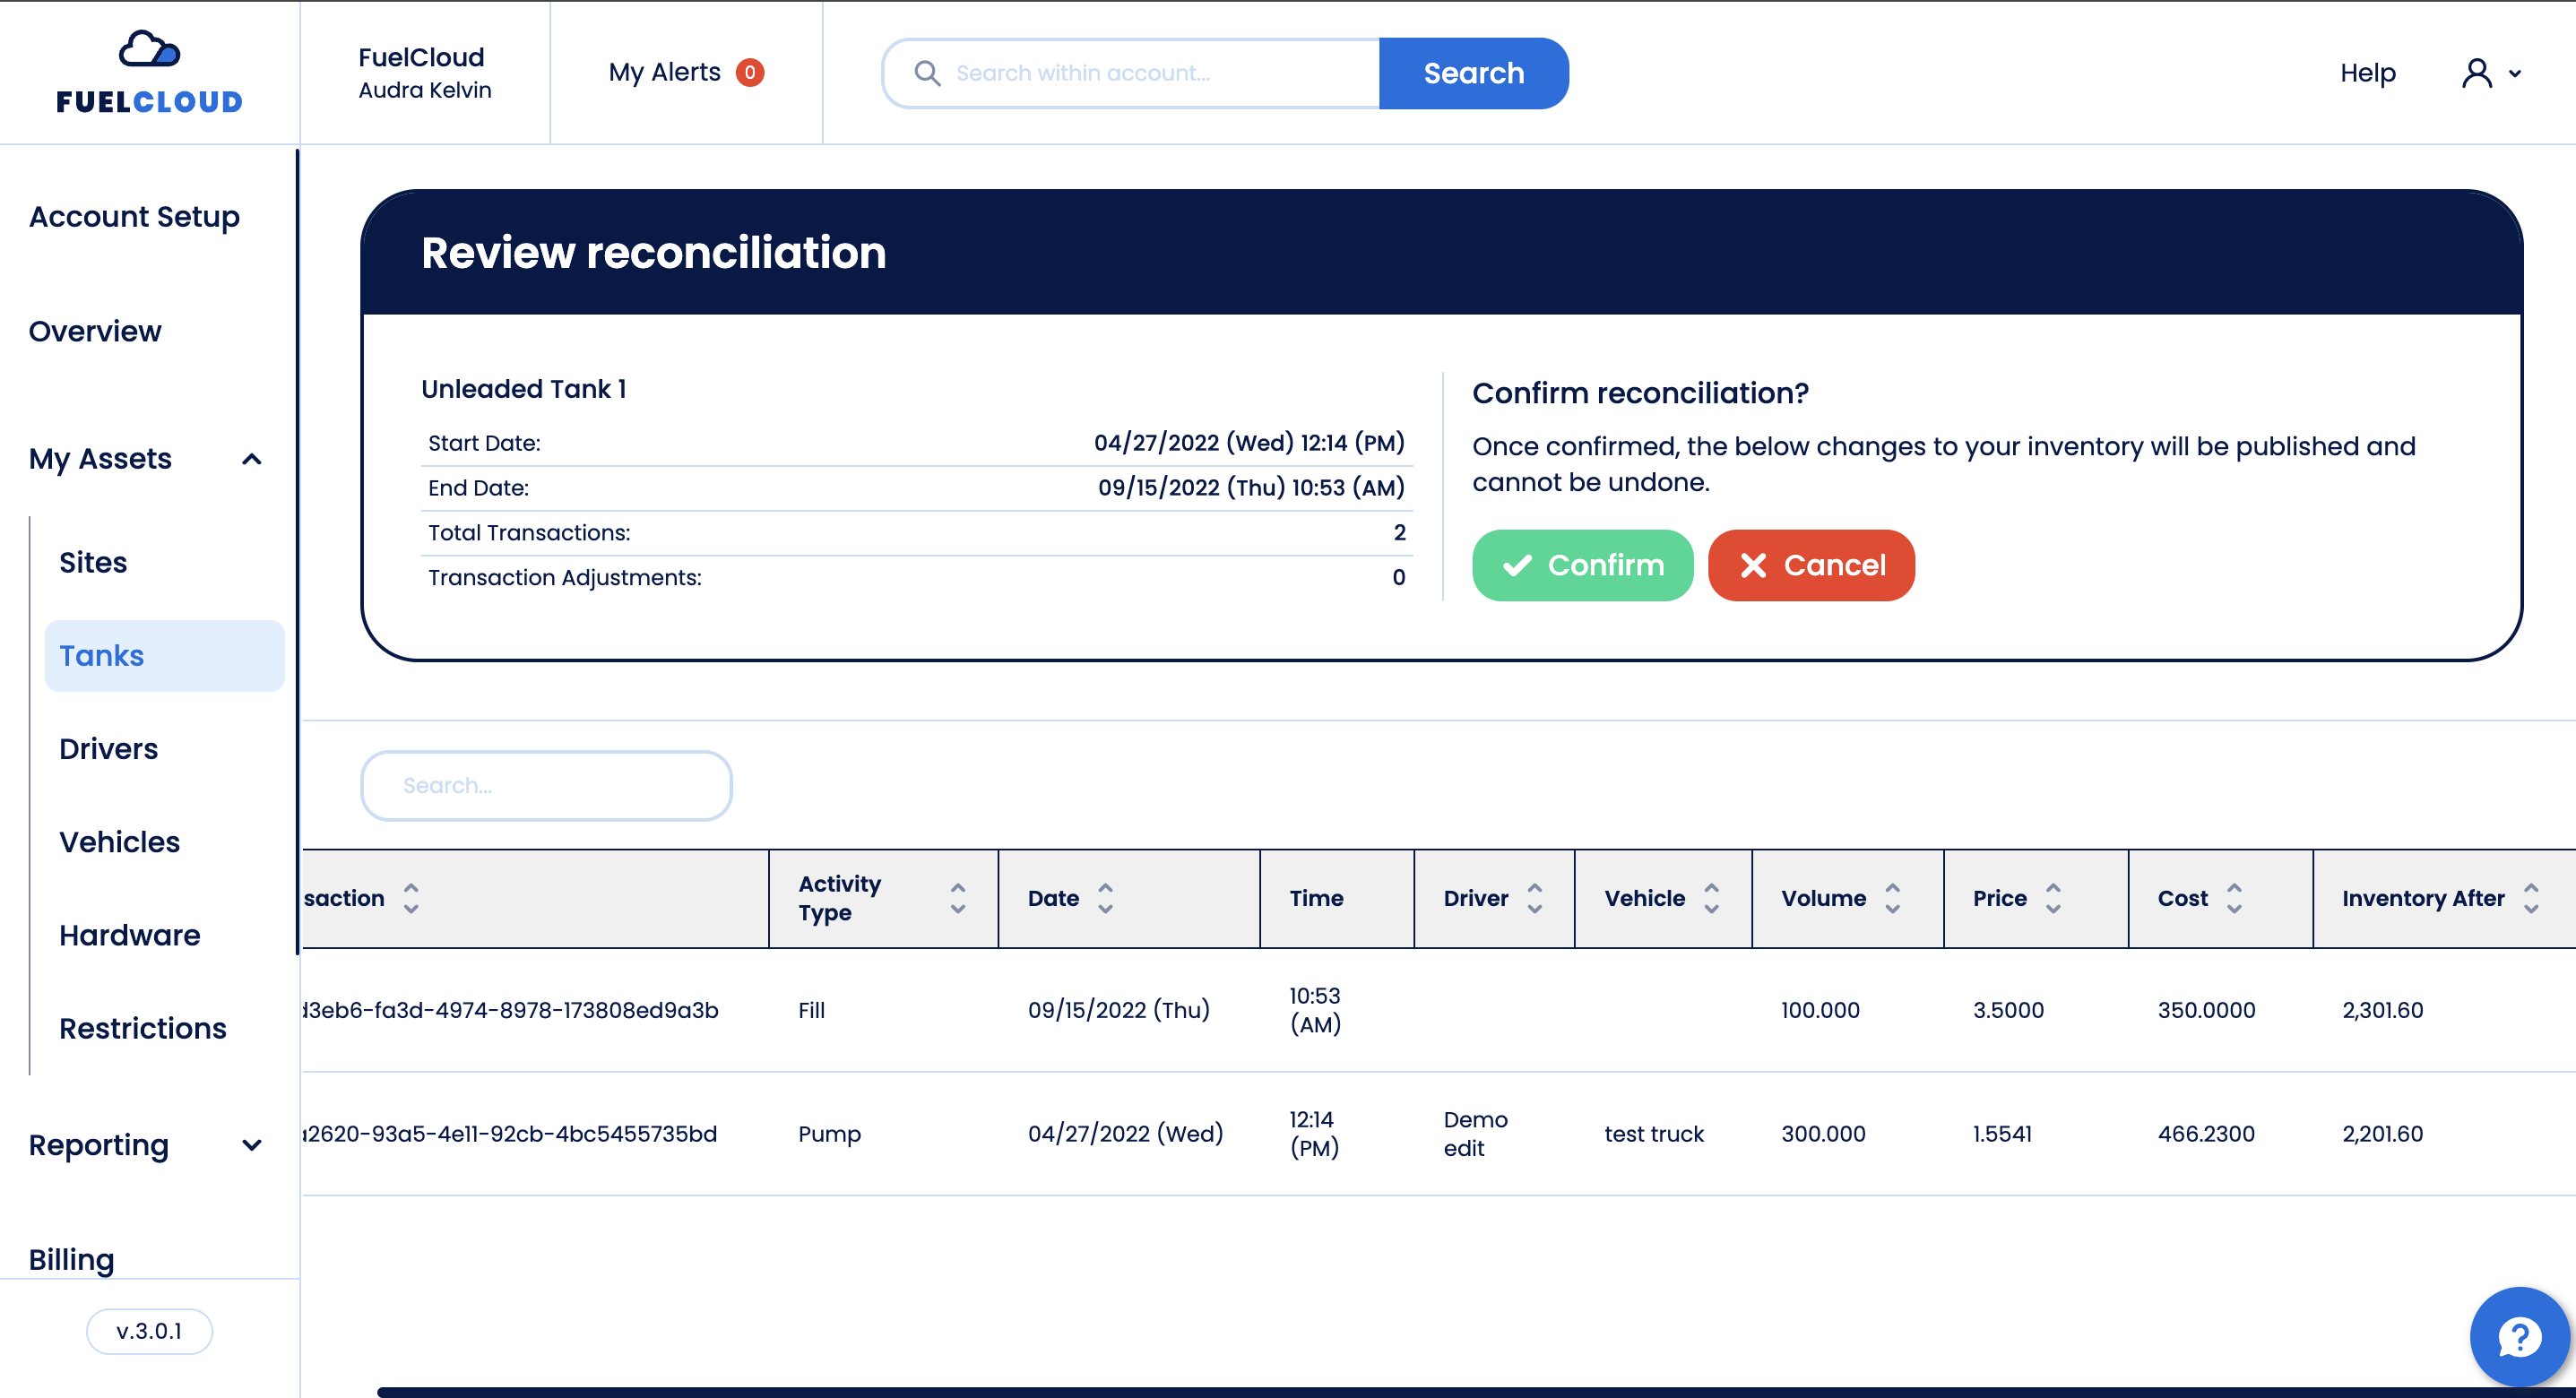Click the FuelCloud logo icon
2576x1398 pixels.
tap(149, 50)
